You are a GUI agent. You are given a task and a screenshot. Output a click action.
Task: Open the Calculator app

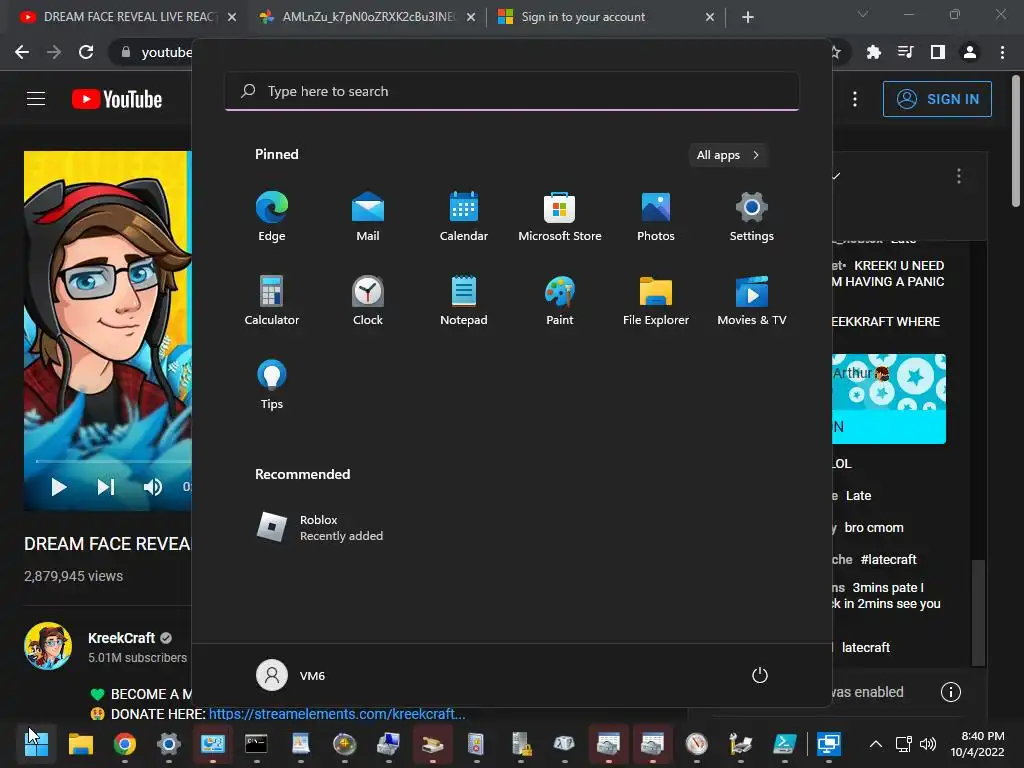pos(272,300)
